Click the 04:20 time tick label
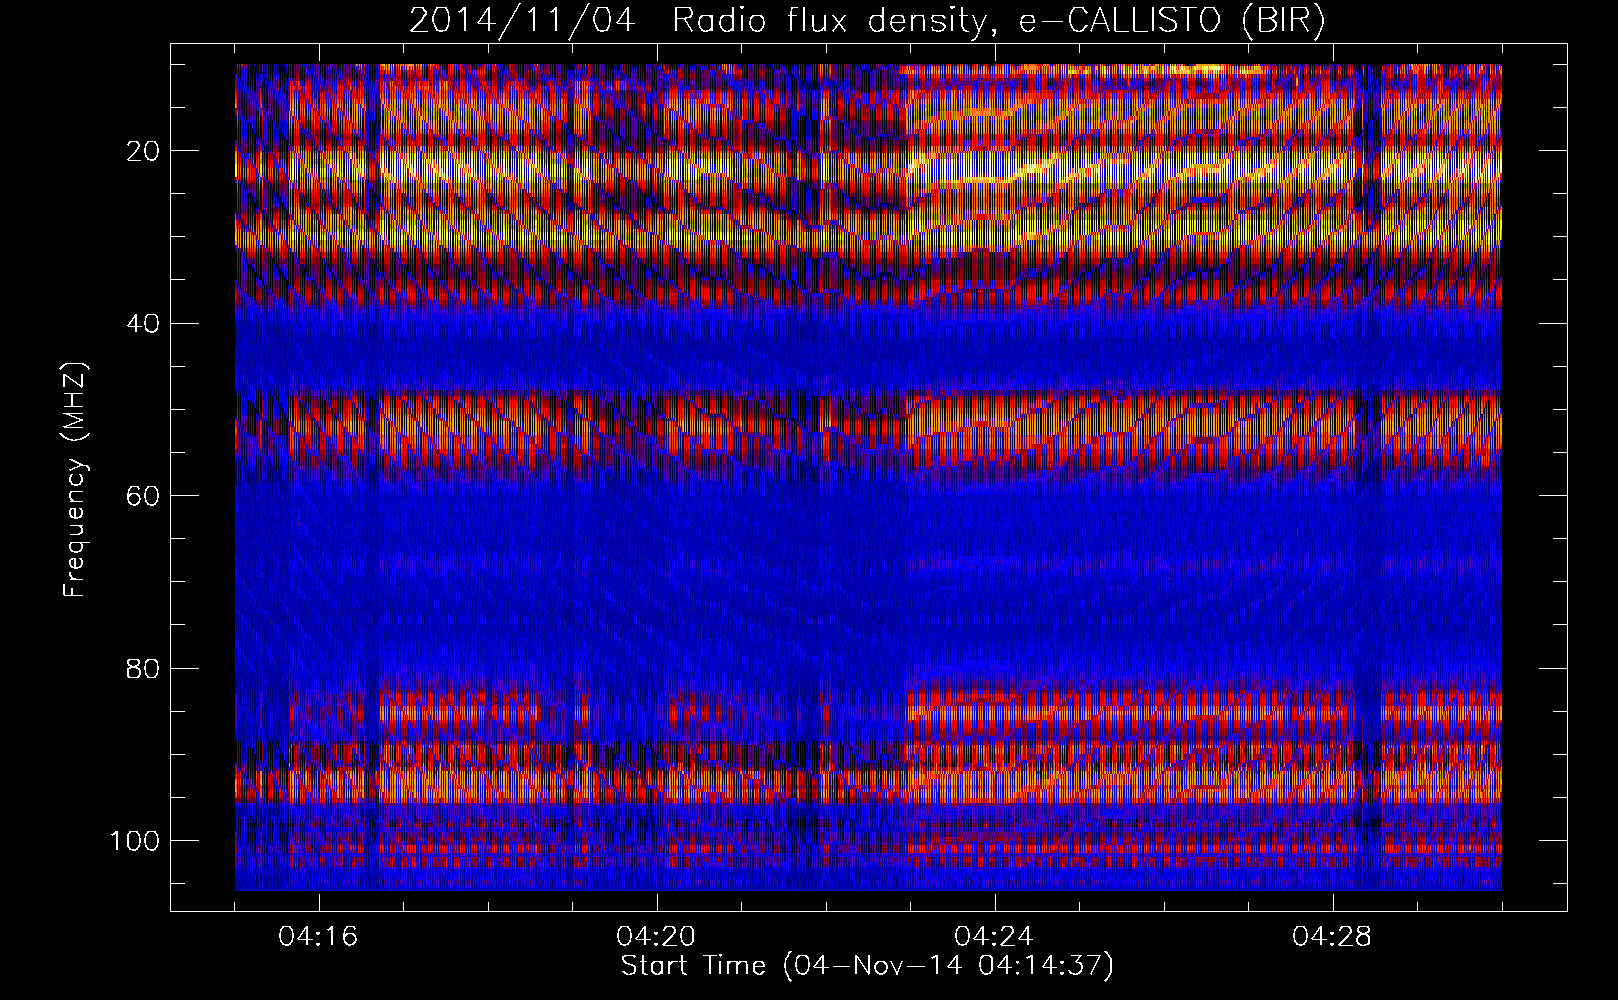Viewport: 1618px width, 1000px height. [657, 937]
